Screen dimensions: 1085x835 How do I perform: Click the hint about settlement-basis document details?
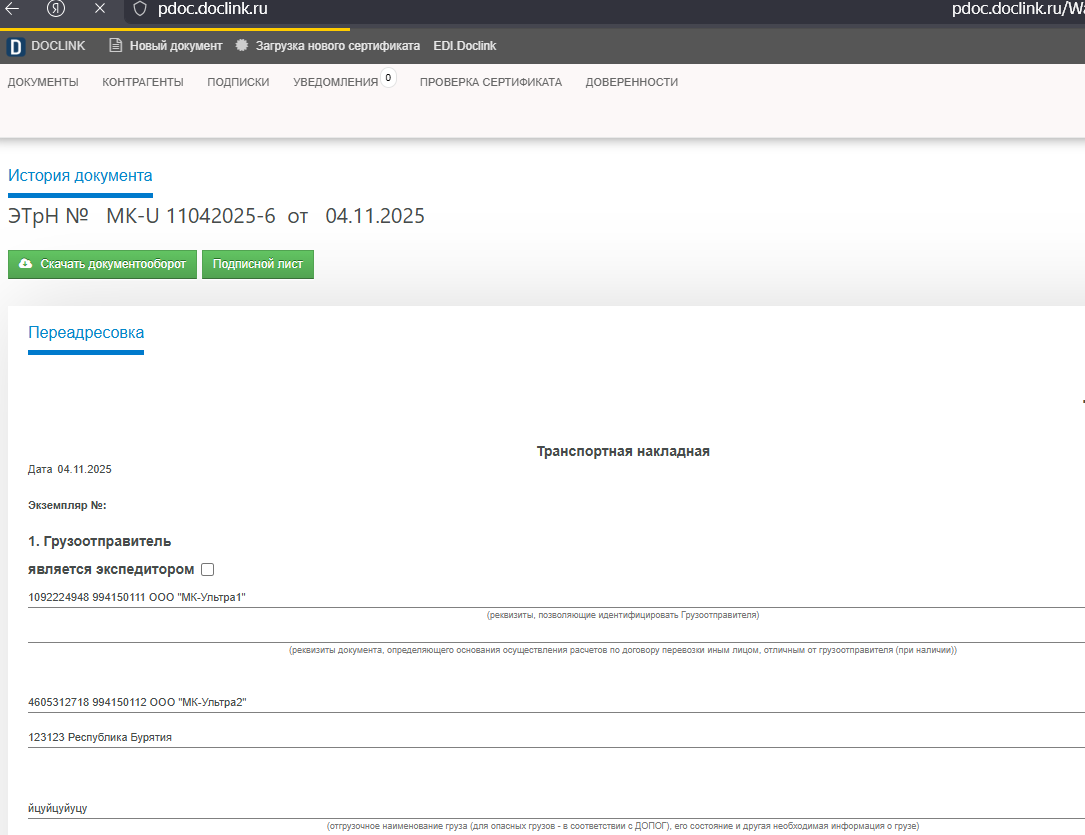tap(623, 650)
